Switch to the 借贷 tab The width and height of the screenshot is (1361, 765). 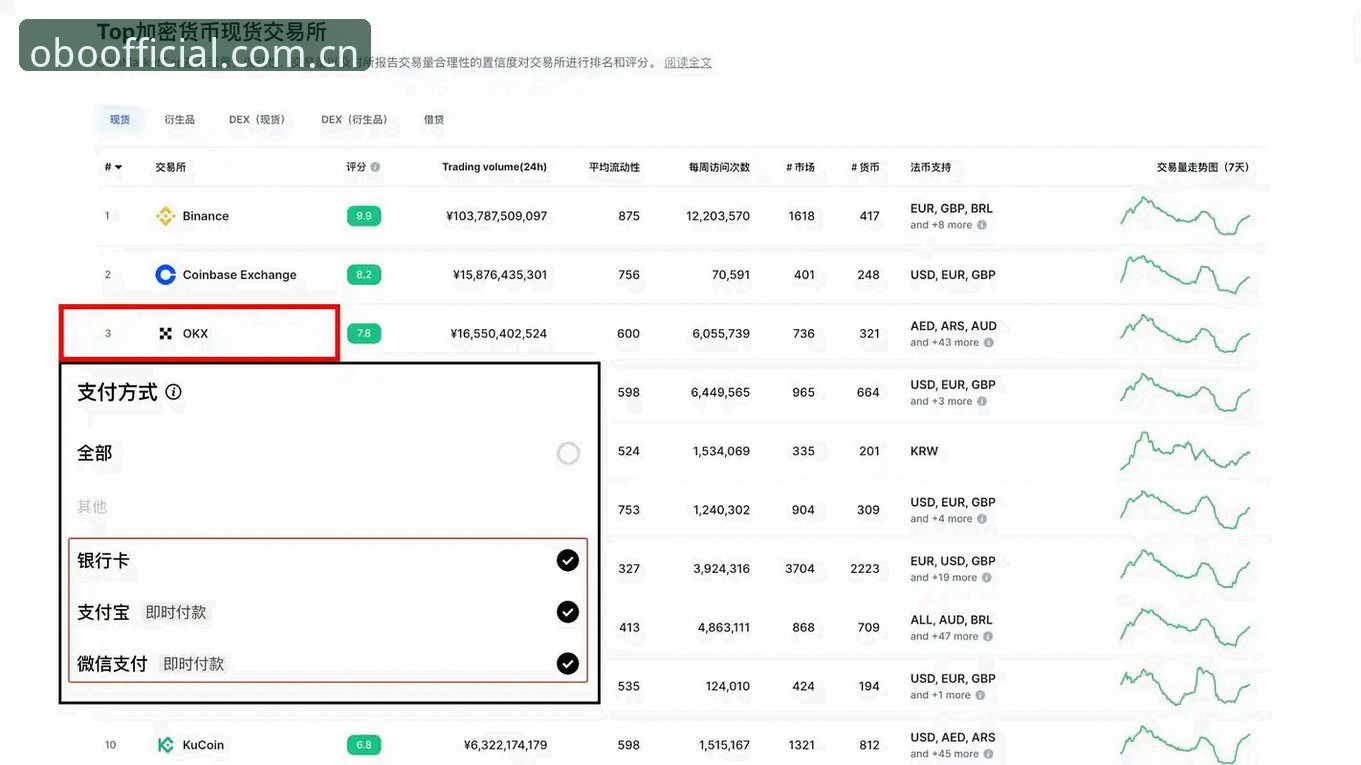(434, 120)
